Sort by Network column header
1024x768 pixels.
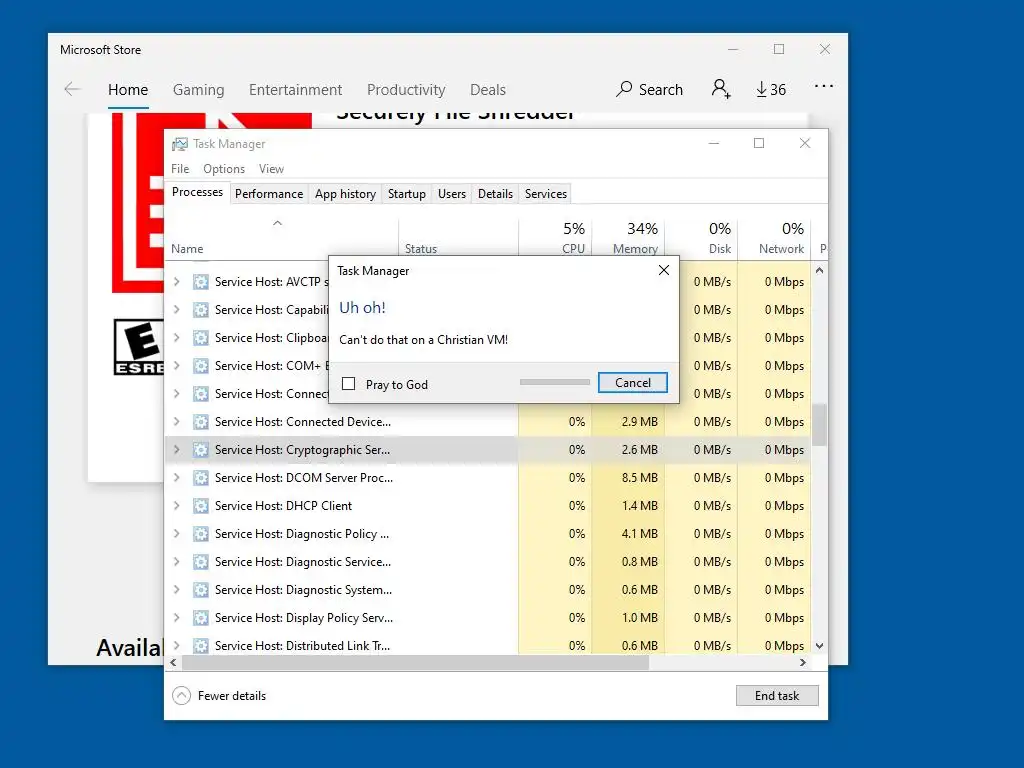[775, 238]
